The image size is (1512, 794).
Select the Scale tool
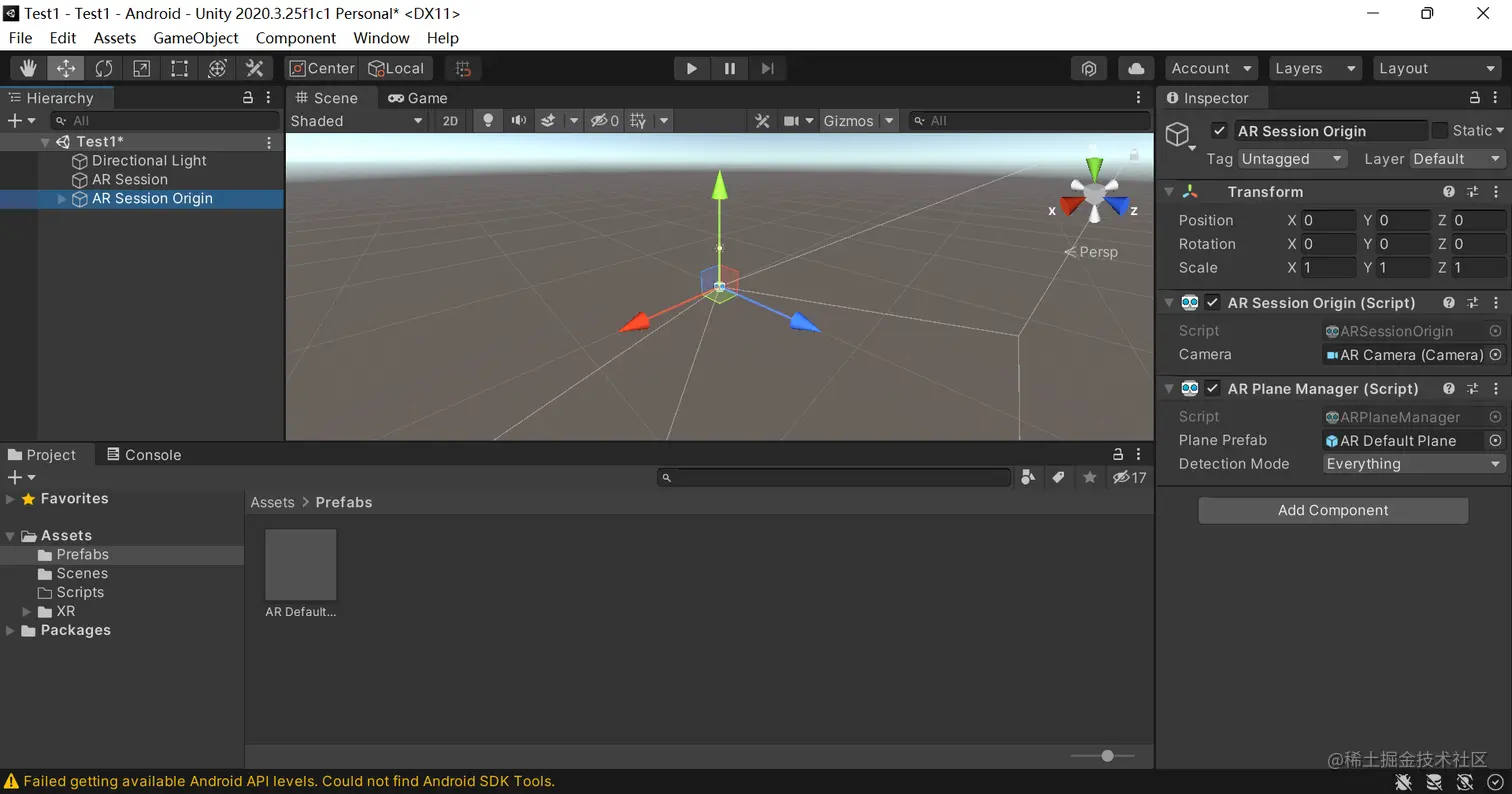pos(142,68)
